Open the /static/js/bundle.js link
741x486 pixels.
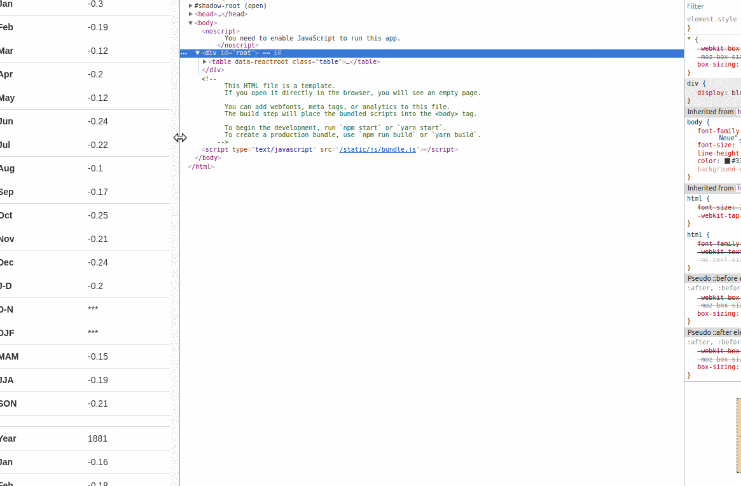click(377, 149)
